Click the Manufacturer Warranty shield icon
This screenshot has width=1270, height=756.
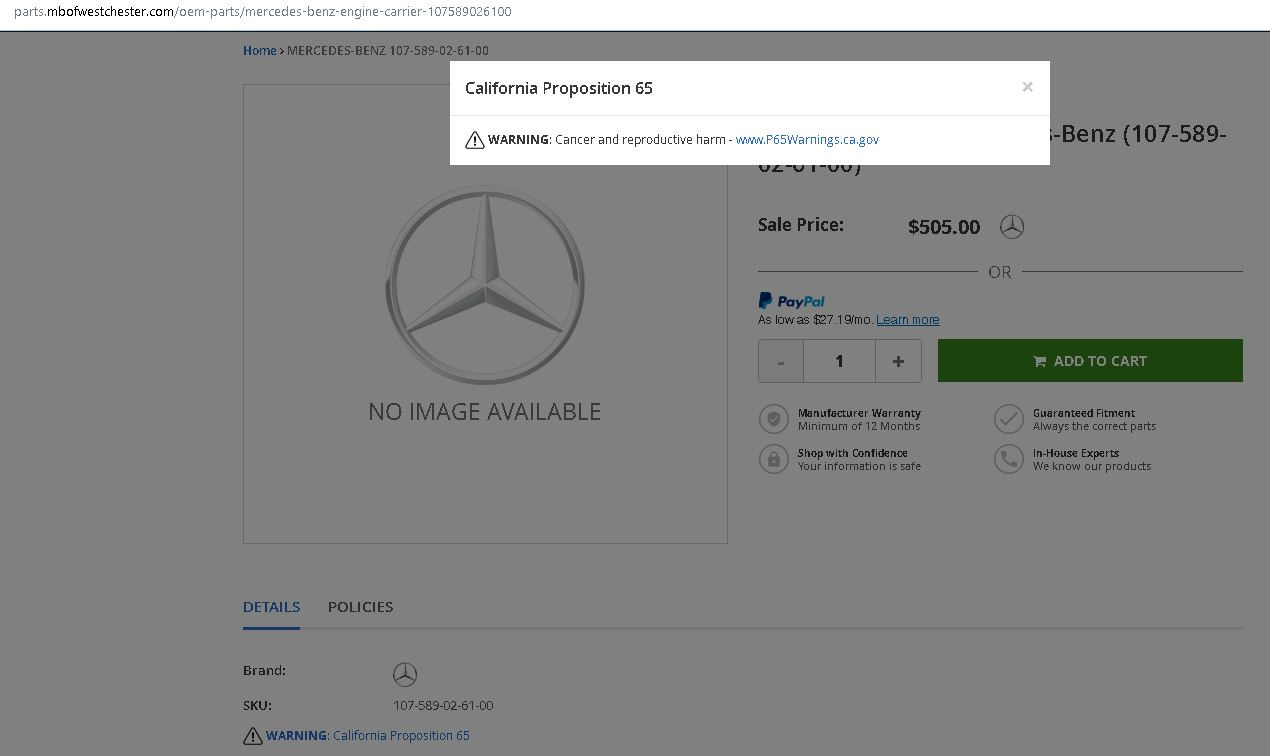774,419
